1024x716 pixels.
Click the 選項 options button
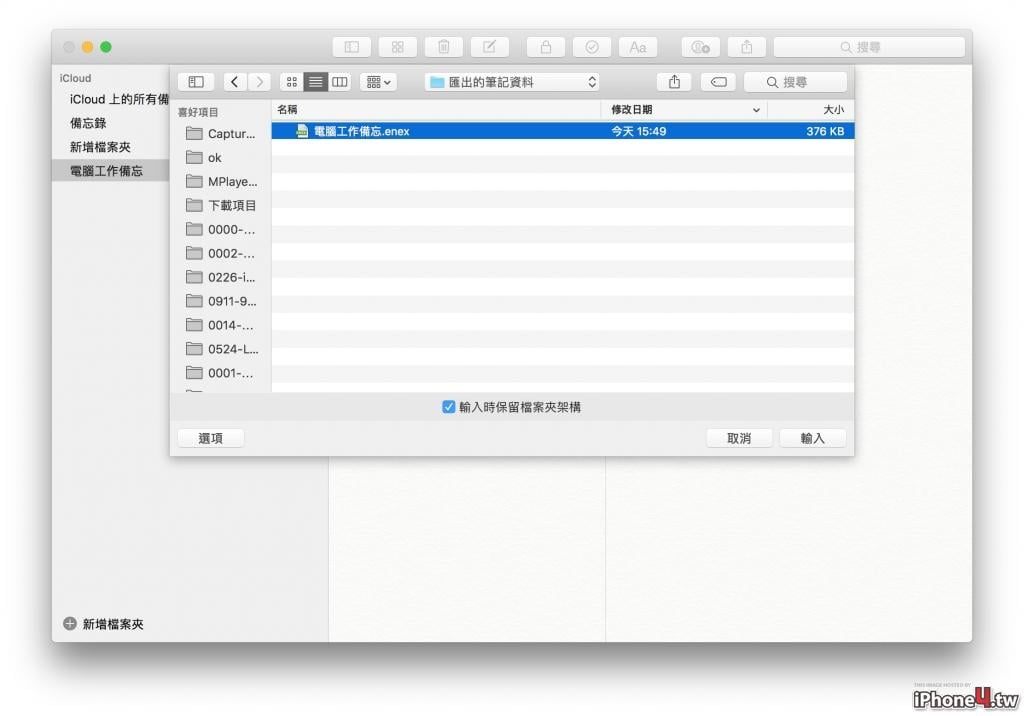(210, 438)
